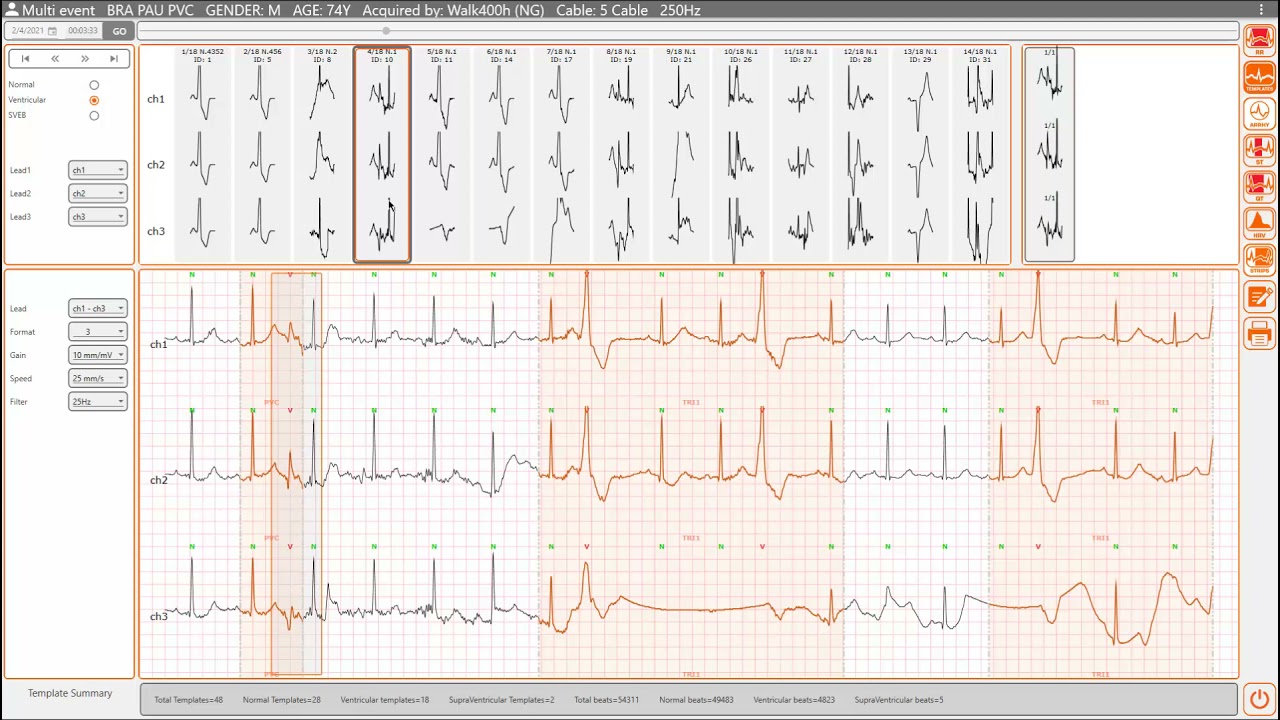The width and height of the screenshot is (1280, 720).
Task: Select template 10/18 ID: 26
Action: 741,155
